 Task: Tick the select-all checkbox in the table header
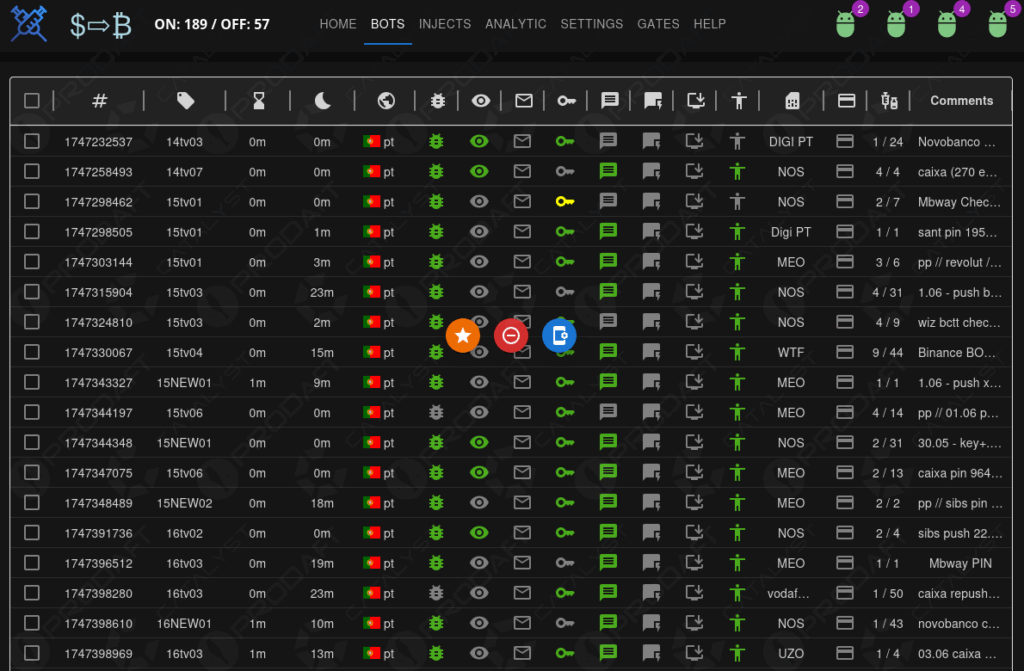click(31, 101)
